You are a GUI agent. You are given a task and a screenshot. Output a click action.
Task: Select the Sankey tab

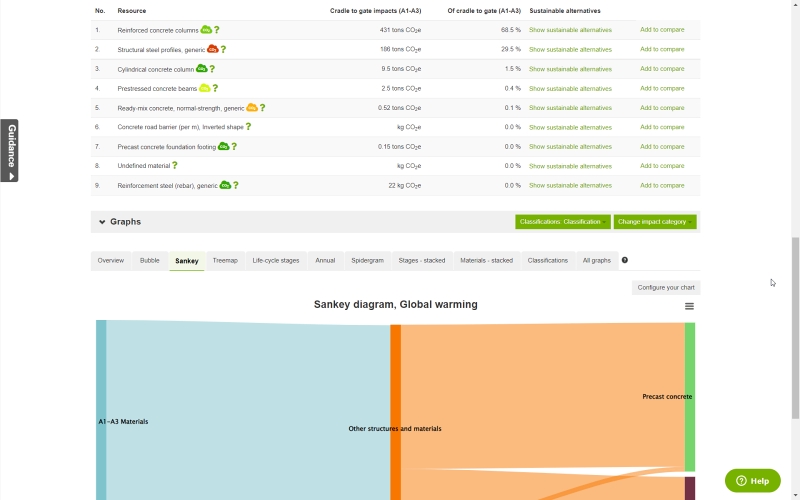tap(187, 261)
